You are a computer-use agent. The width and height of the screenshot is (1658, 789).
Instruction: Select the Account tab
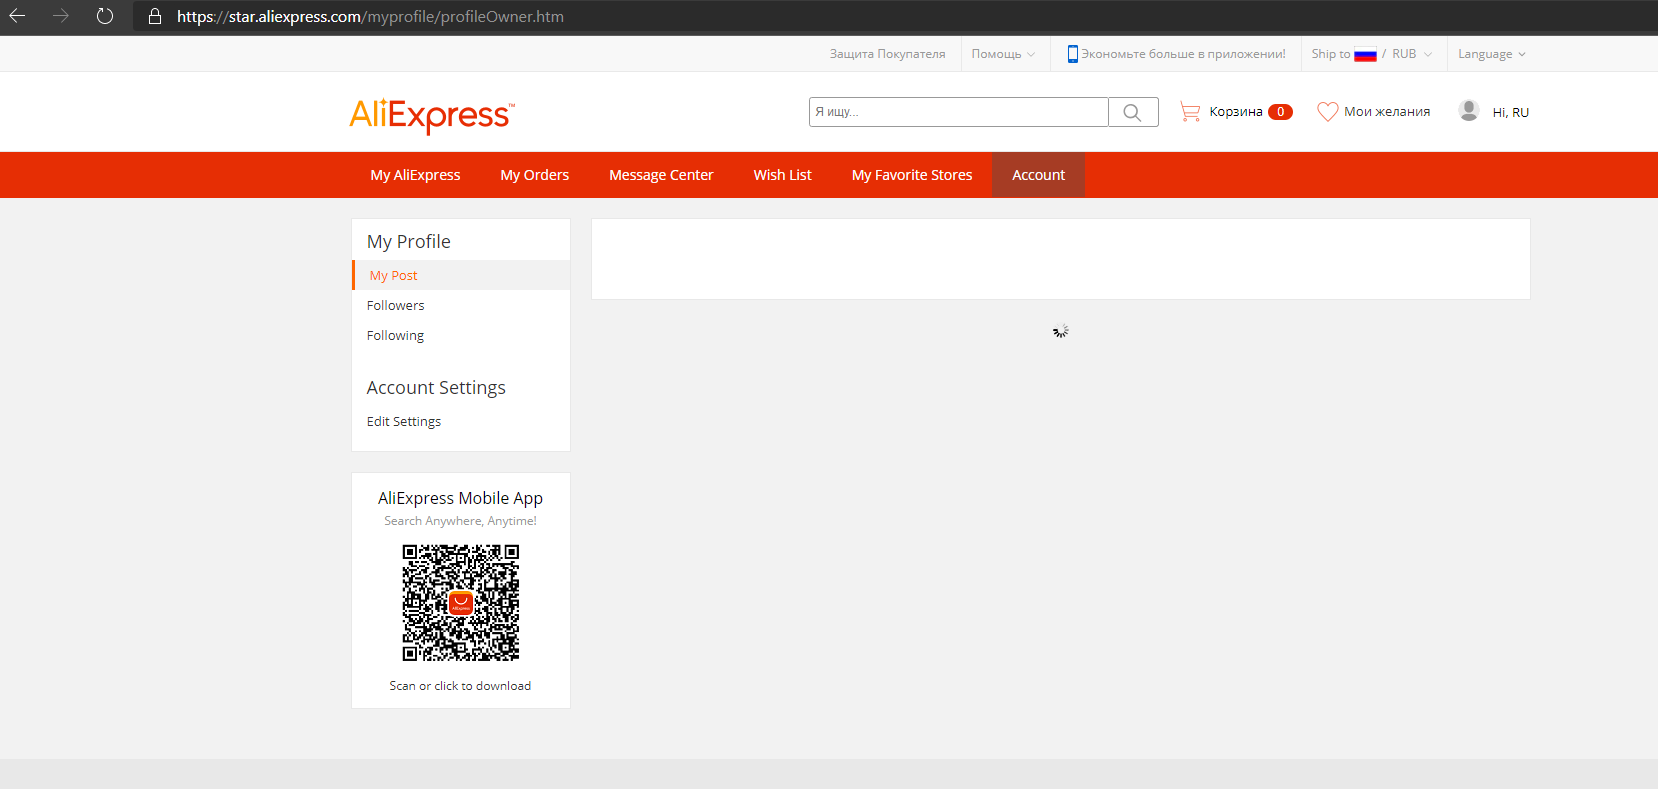[1038, 175]
